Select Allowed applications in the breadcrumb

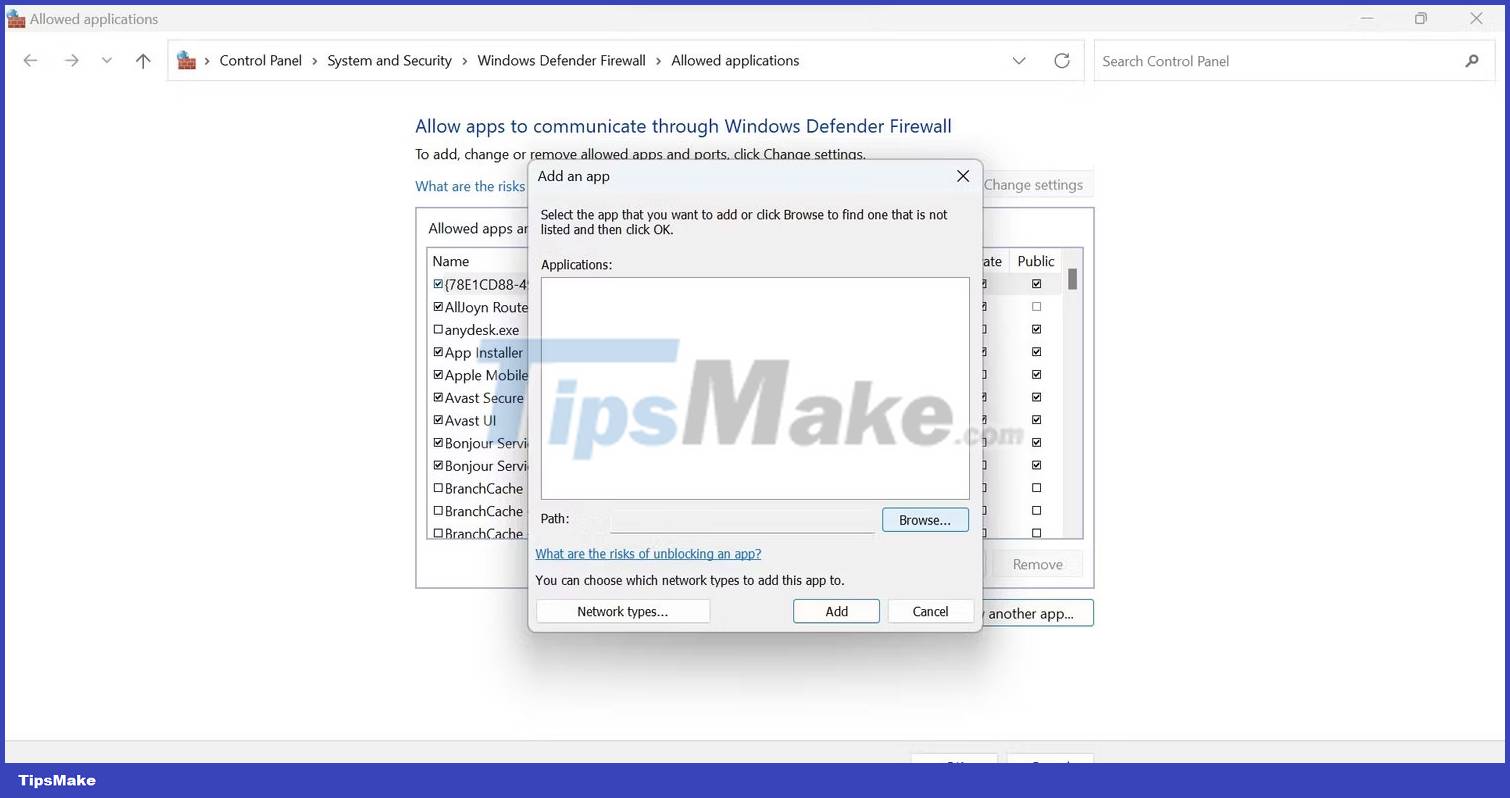735,60
